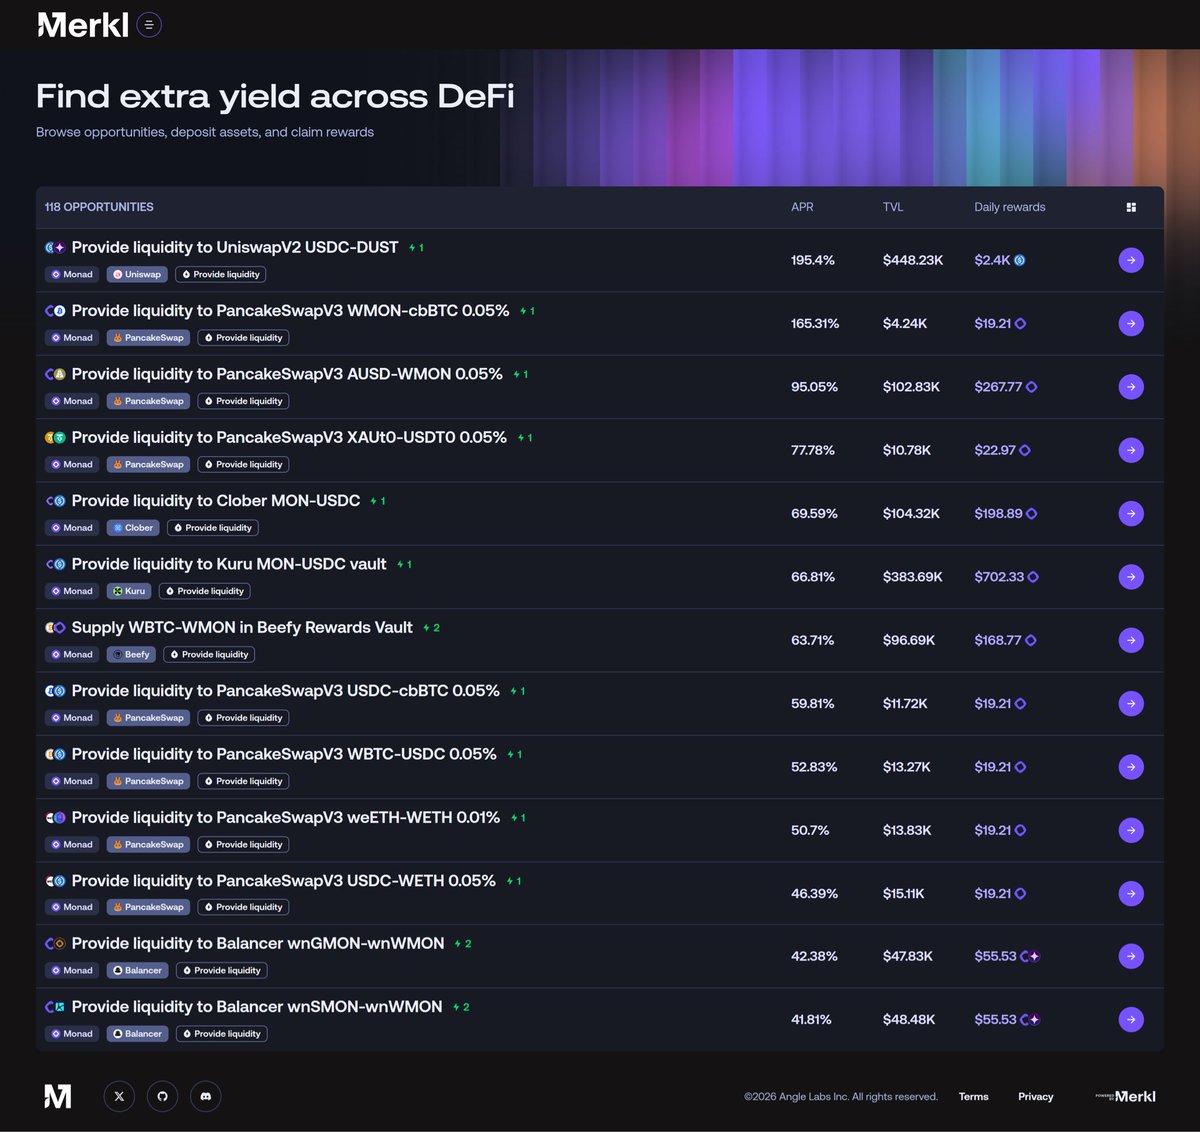Open arrow for Clober MON-USDC opportunity
The image size is (1200, 1132).
pyautogui.click(x=1131, y=513)
